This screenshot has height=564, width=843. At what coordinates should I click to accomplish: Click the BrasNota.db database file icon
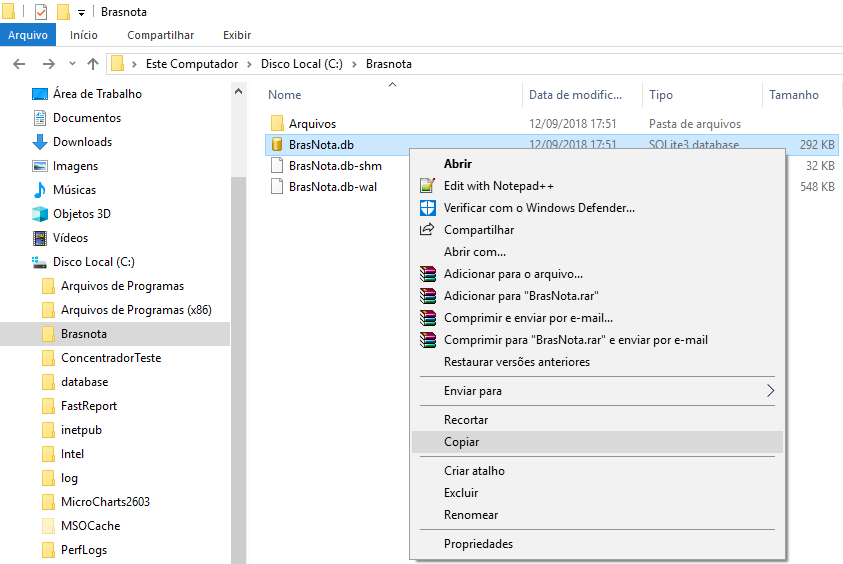pyautogui.click(x=277, y=144)
